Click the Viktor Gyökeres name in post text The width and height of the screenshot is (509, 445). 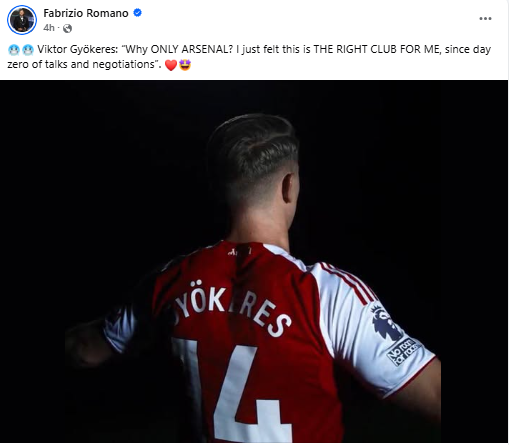coord(77,49)
